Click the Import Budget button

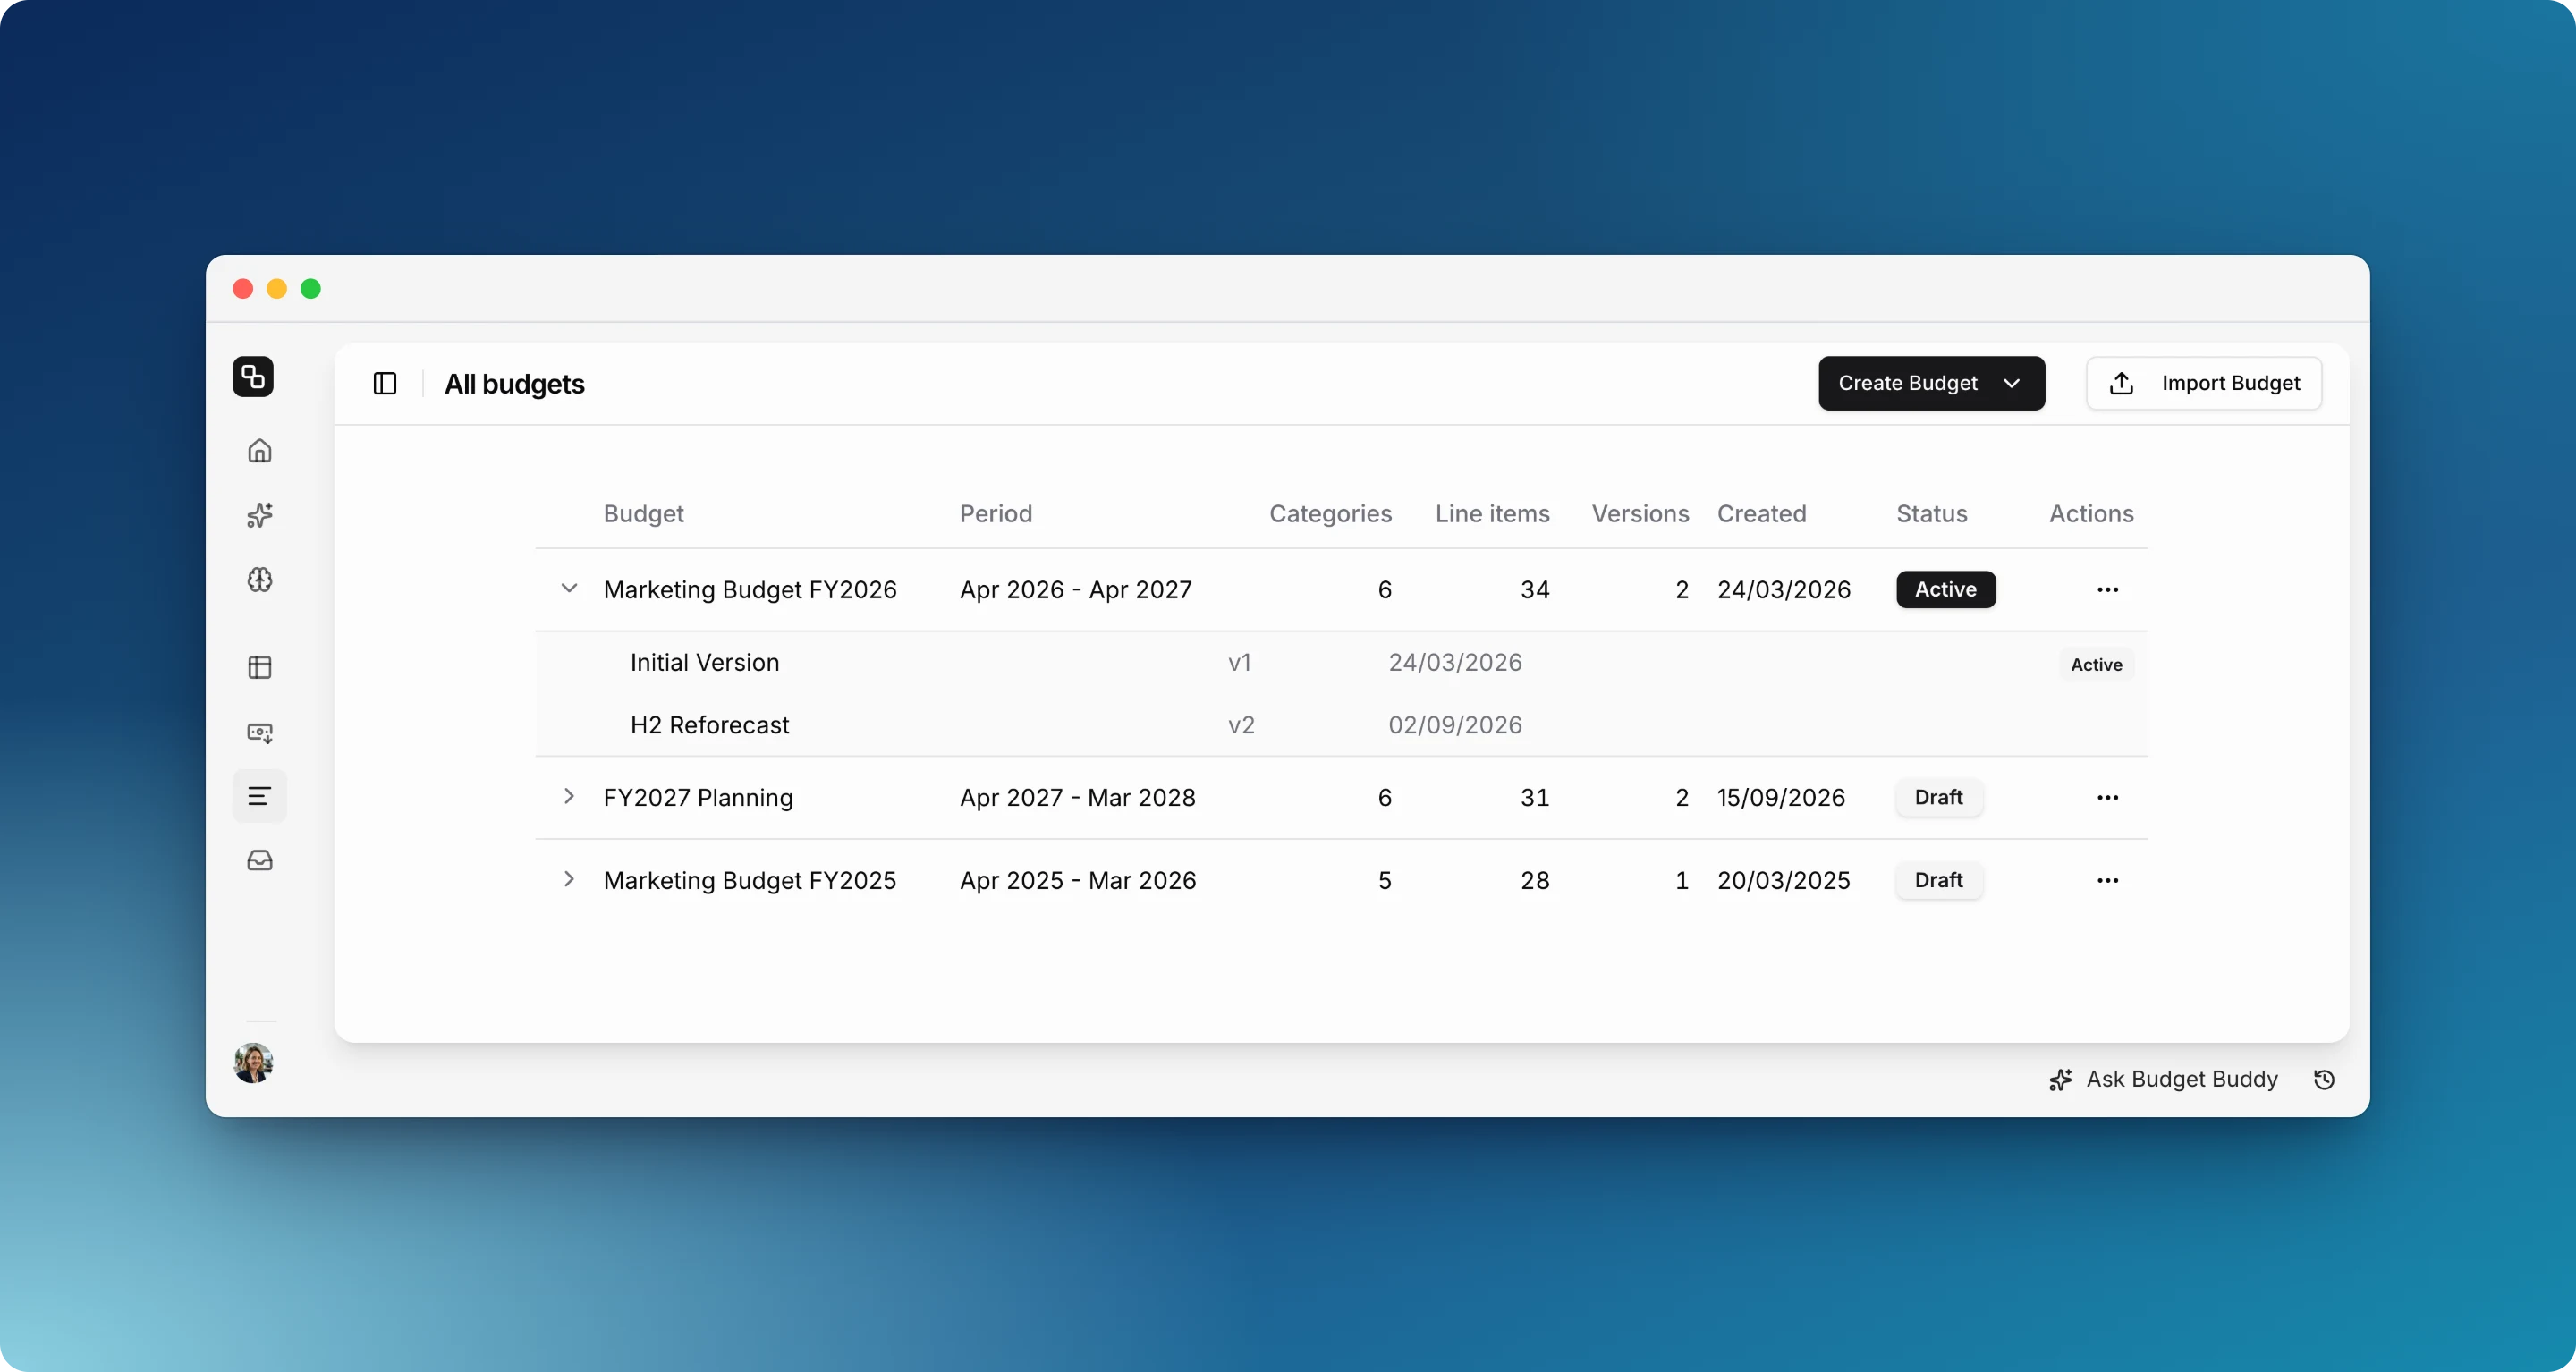[x=2204, y=383]
